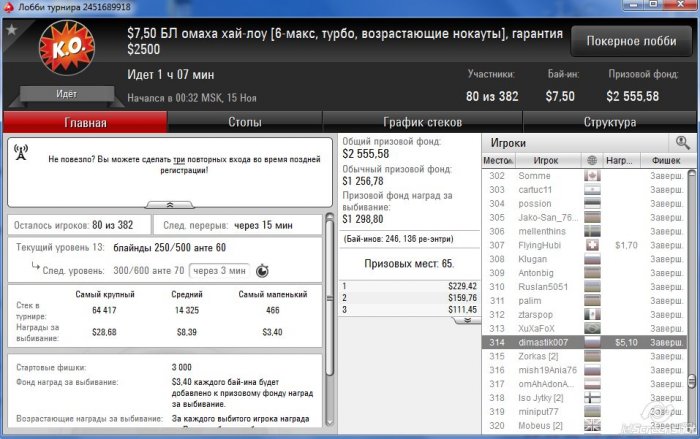Switch to the Главная tab
Image resolution: width=700 pixels, height=439 pixels.
[x=85, y=122]
